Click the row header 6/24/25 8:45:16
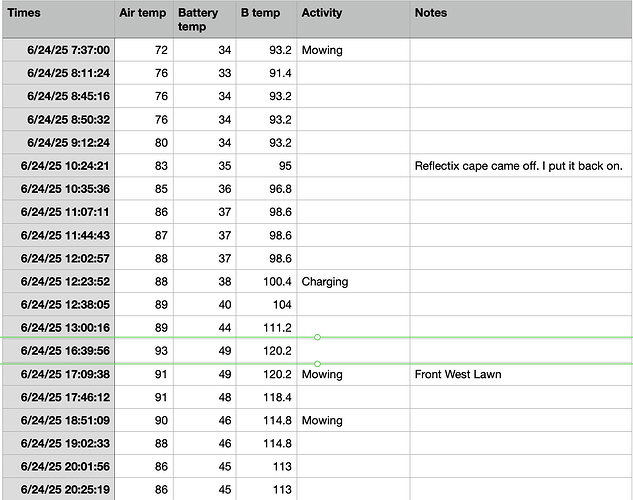 tap(59, 96)
